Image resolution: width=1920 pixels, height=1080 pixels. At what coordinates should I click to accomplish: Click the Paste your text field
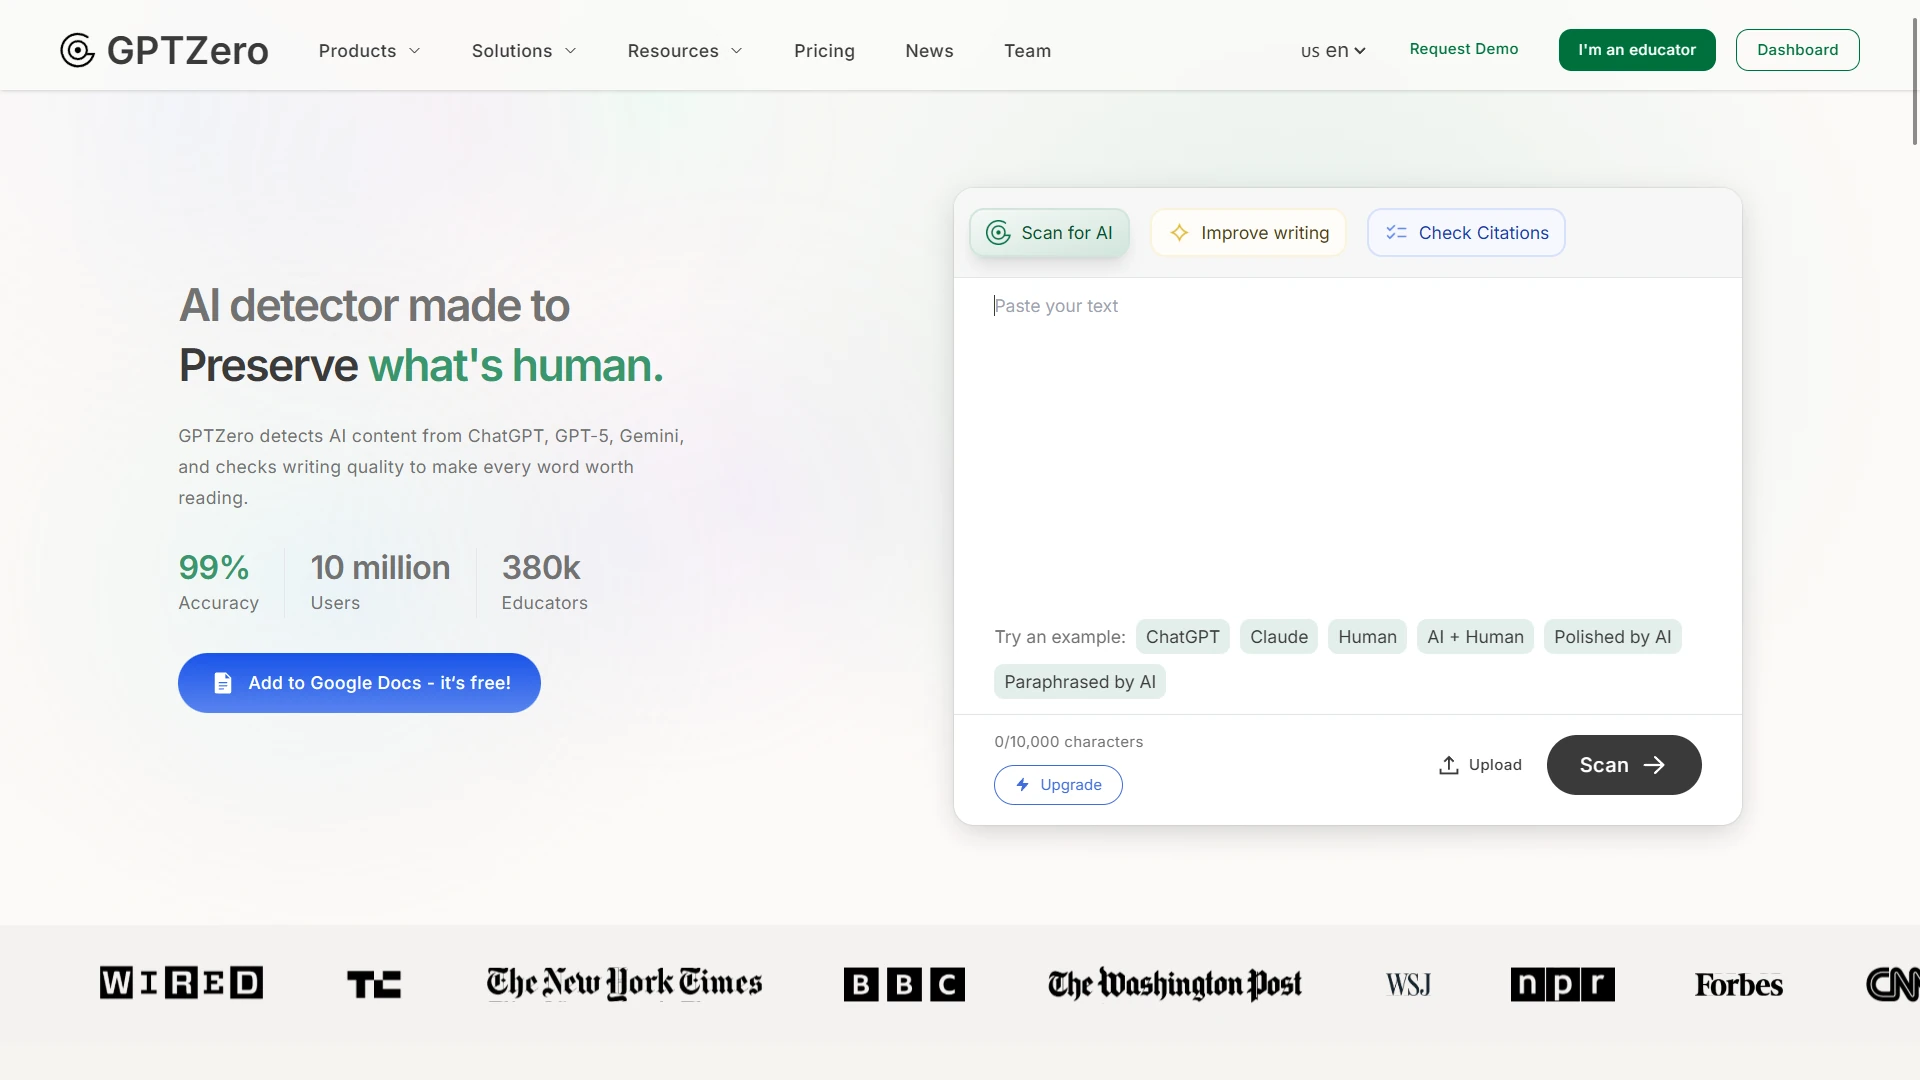[1345, 440]
